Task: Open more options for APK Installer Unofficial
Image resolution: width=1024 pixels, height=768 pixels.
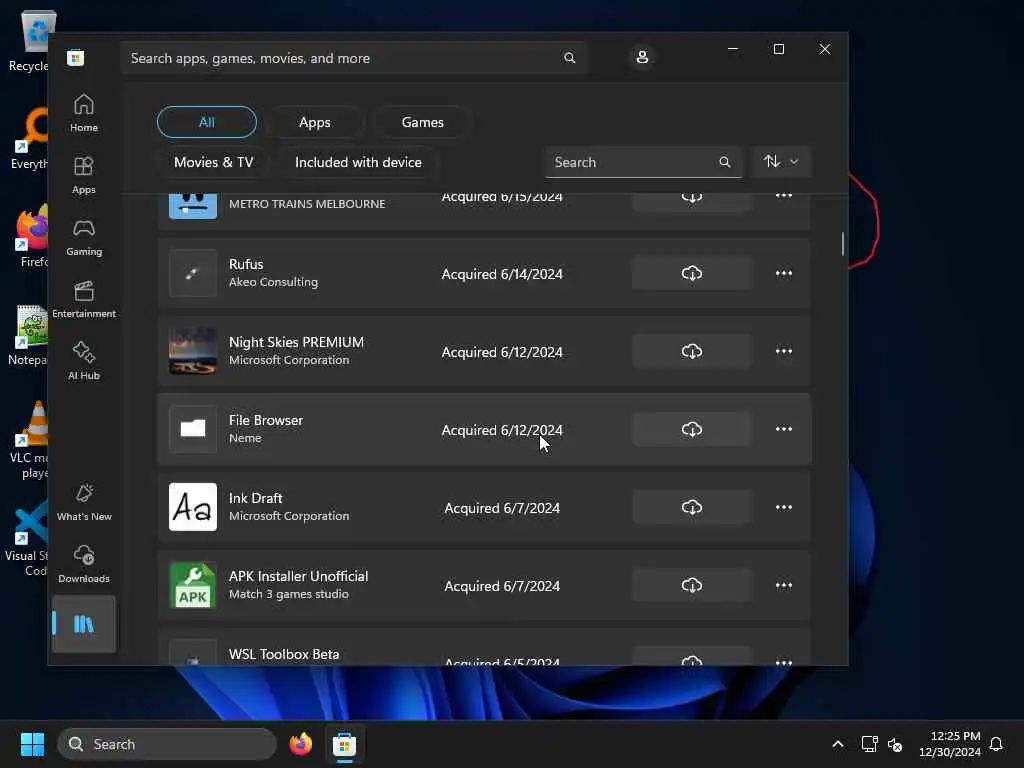Action: 784,585
